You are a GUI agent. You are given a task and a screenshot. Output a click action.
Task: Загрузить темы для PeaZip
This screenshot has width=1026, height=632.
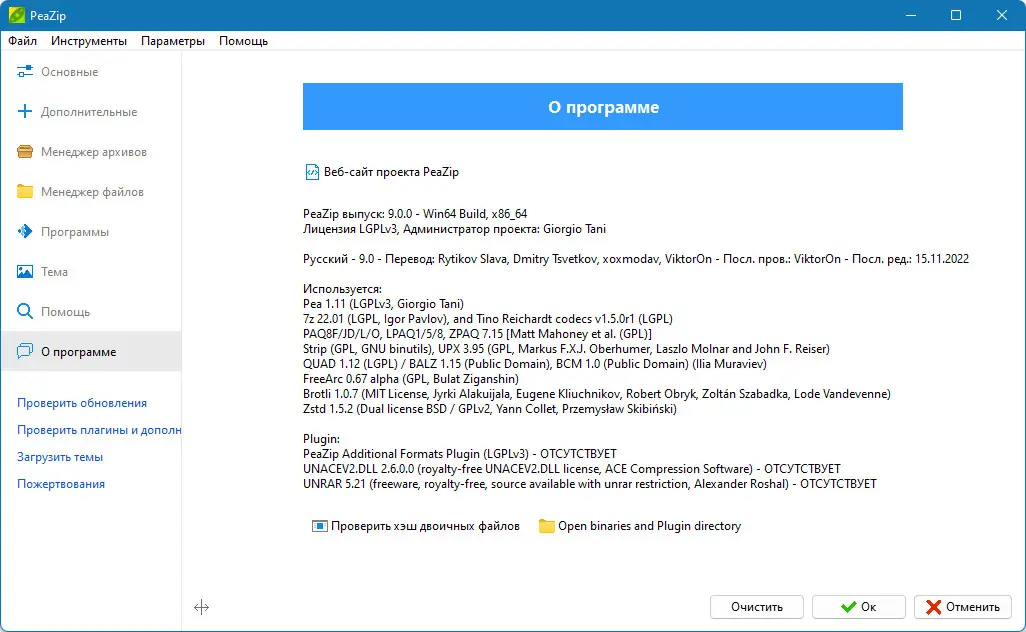(x=58, y=458)
